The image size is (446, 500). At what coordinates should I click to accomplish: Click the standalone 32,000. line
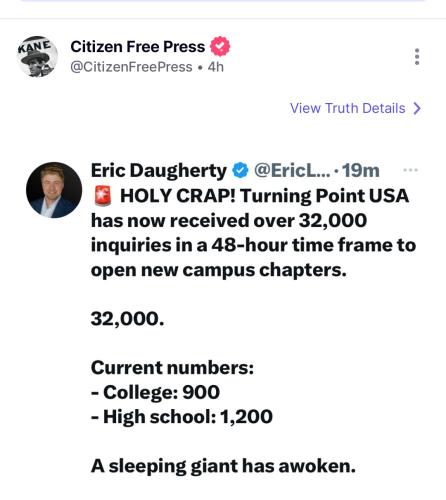127,319
